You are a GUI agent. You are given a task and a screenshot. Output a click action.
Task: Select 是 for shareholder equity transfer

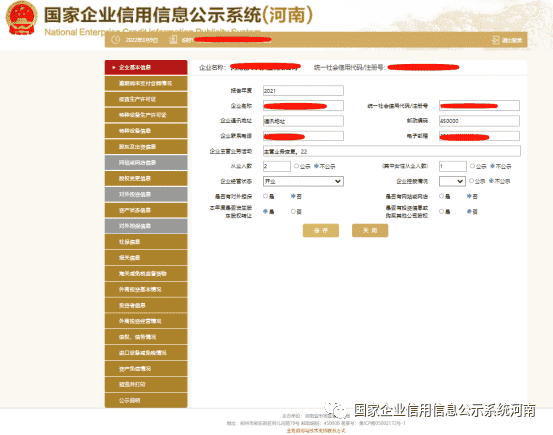click(x=266, y=211)
